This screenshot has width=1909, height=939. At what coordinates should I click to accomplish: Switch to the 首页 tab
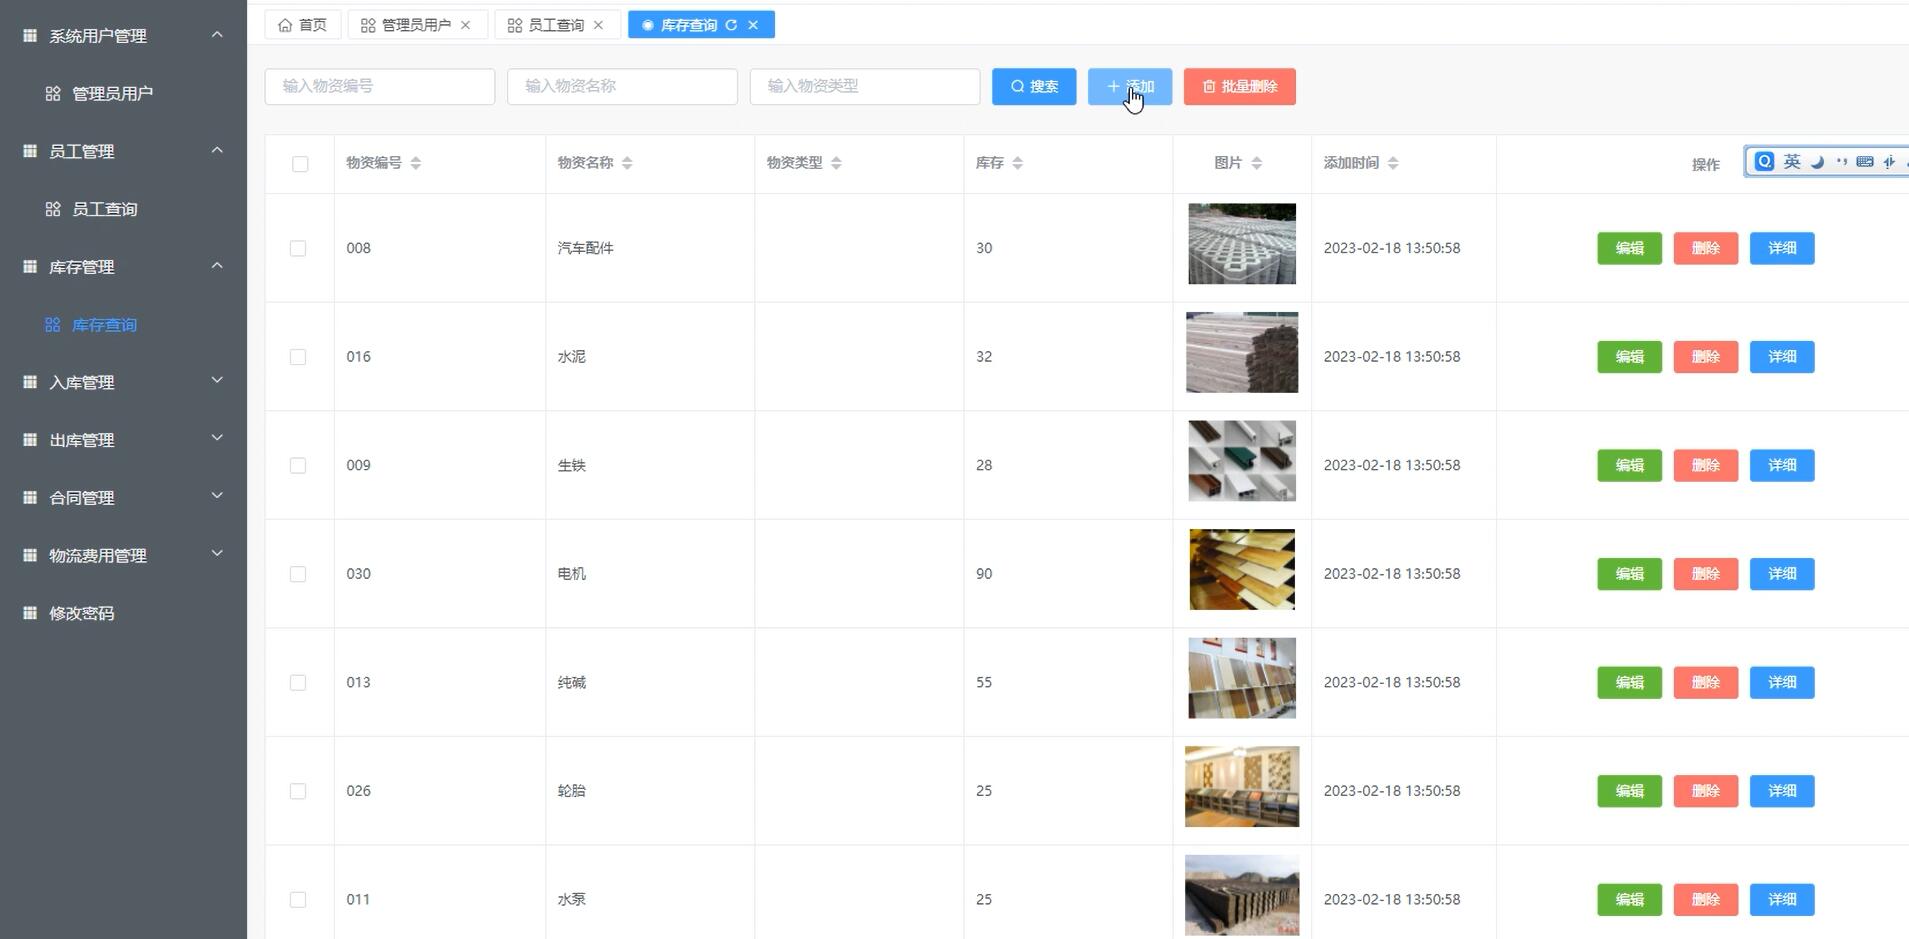pyautogui.click(x=303, y=25)
